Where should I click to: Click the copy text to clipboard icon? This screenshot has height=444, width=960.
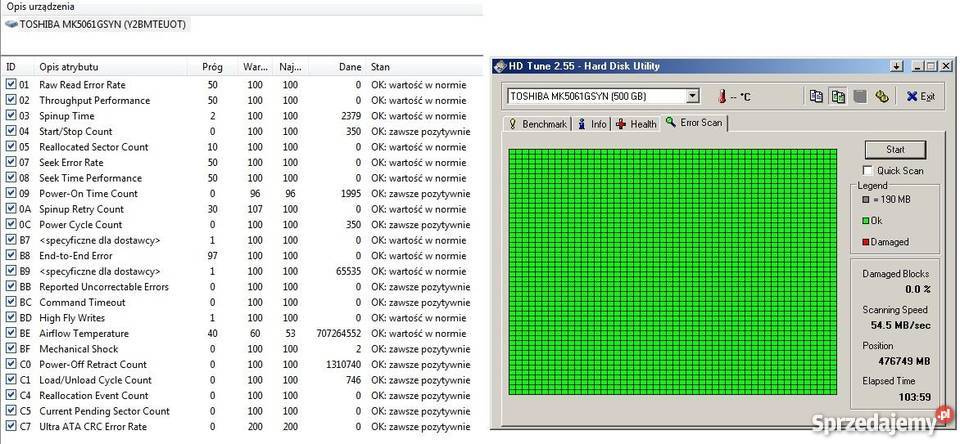coord(817,96)
